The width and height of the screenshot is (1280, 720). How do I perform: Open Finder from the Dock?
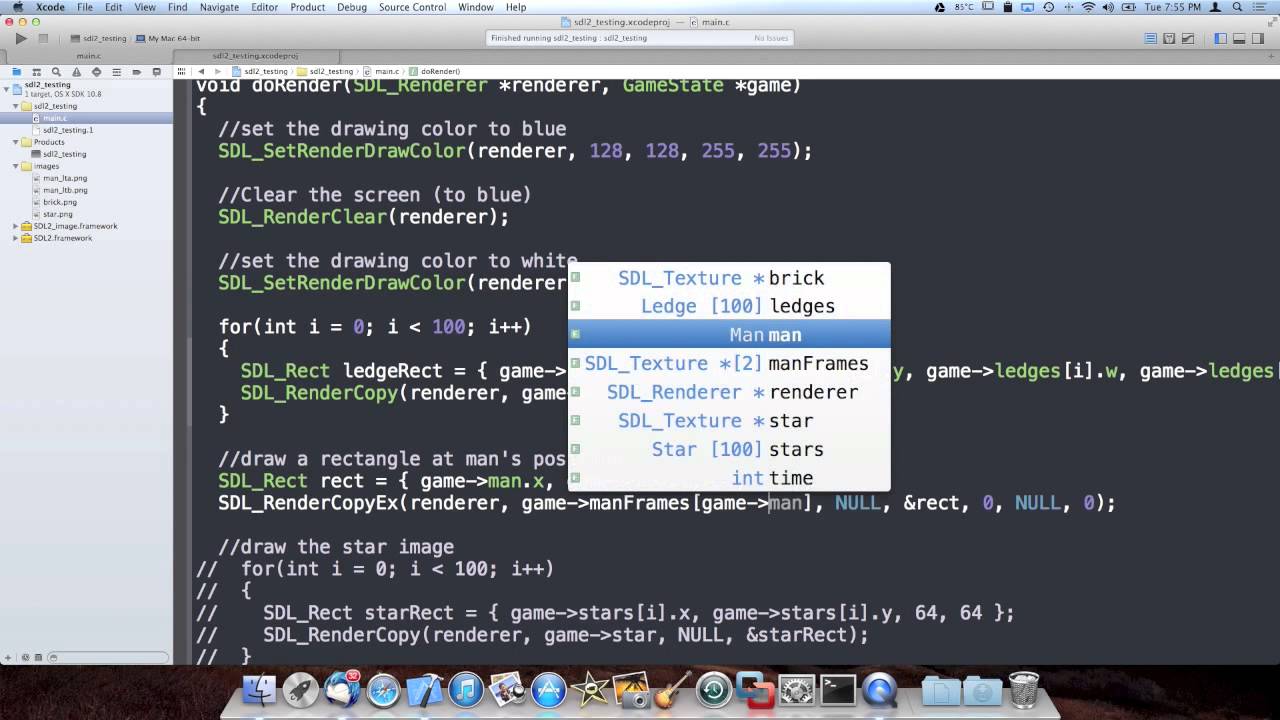coord(259,689)
